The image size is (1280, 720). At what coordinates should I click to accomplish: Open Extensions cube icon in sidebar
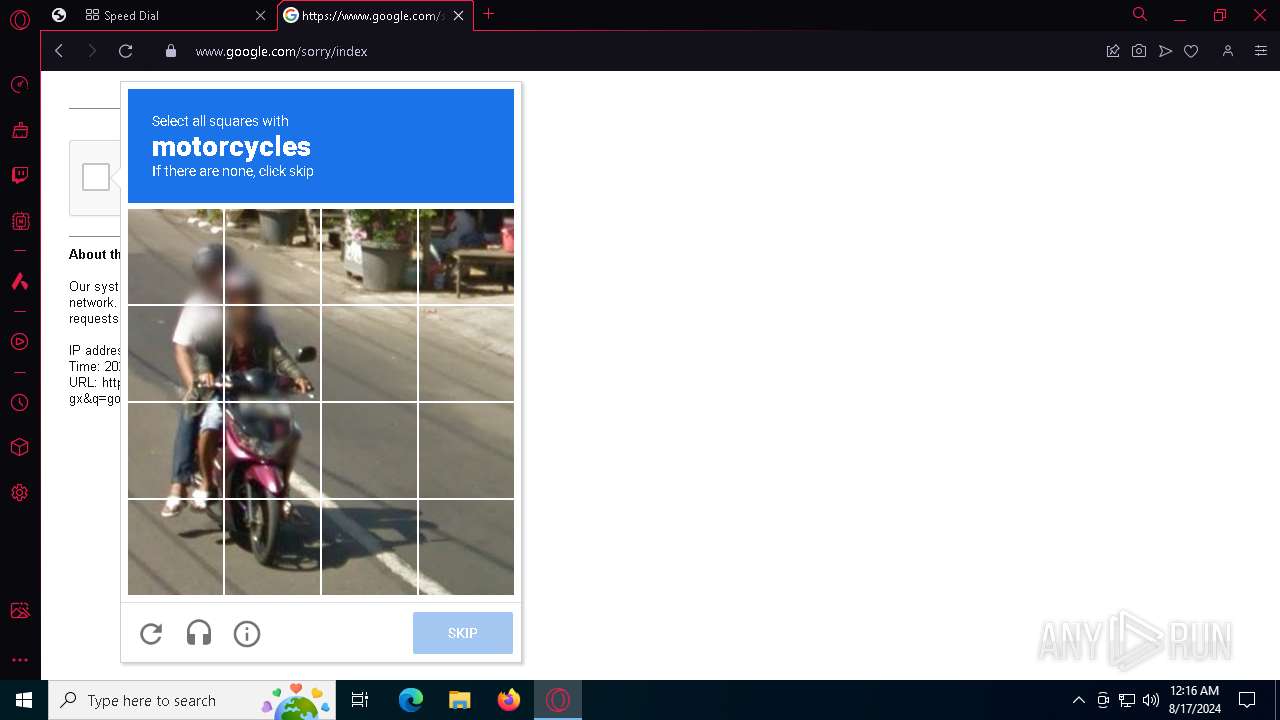point(19,447)
